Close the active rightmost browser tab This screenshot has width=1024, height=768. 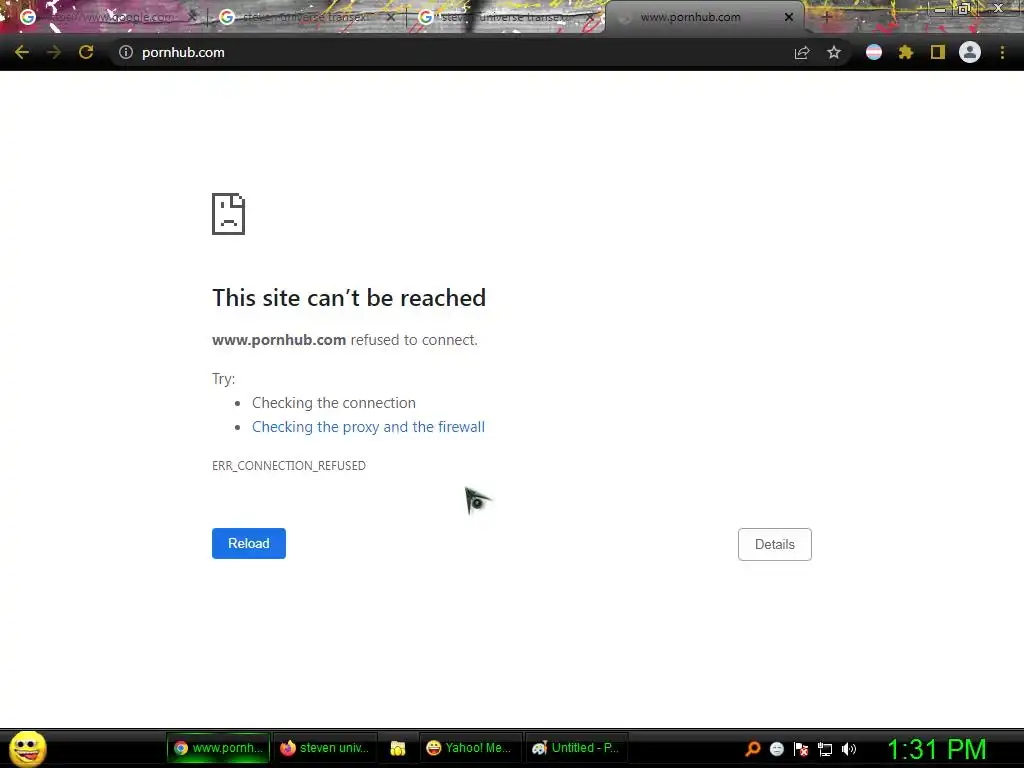[x=789, y=17]
